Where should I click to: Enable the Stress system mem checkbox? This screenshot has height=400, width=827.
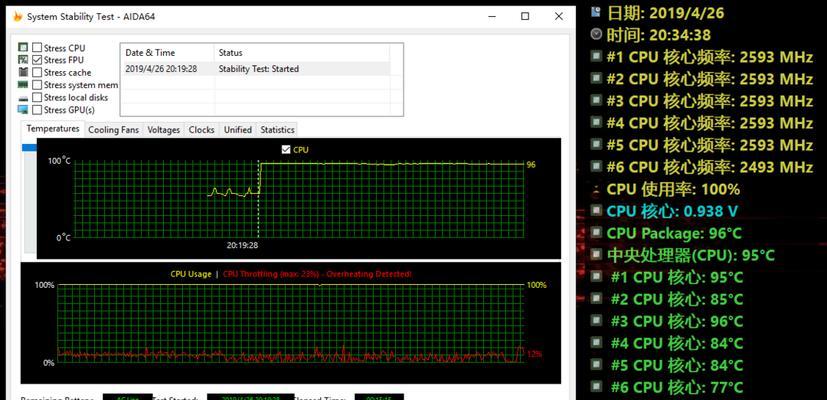[37, 85]
